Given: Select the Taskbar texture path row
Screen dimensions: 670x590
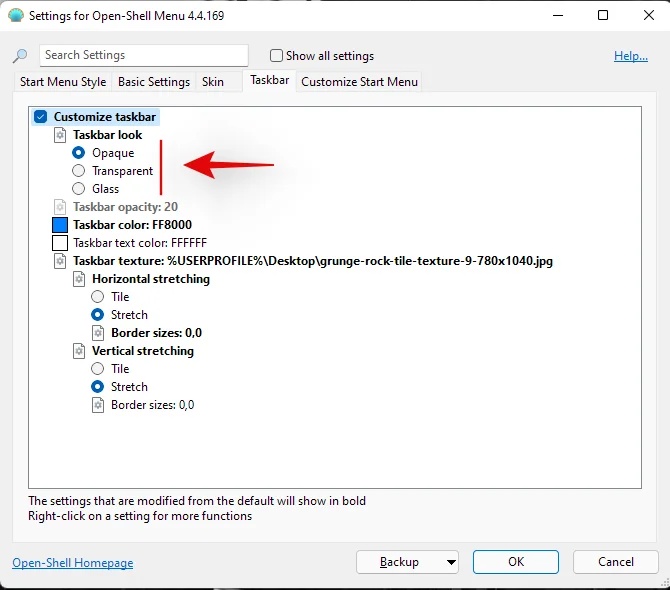Looking at the screenshot, I should (x=313, y=261).
